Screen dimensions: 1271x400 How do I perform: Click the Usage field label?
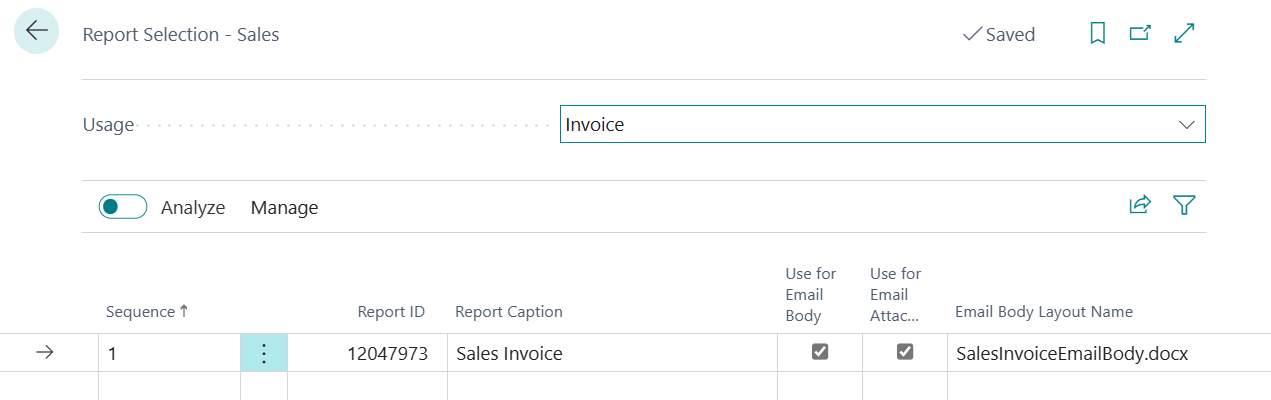click(108, 125)
